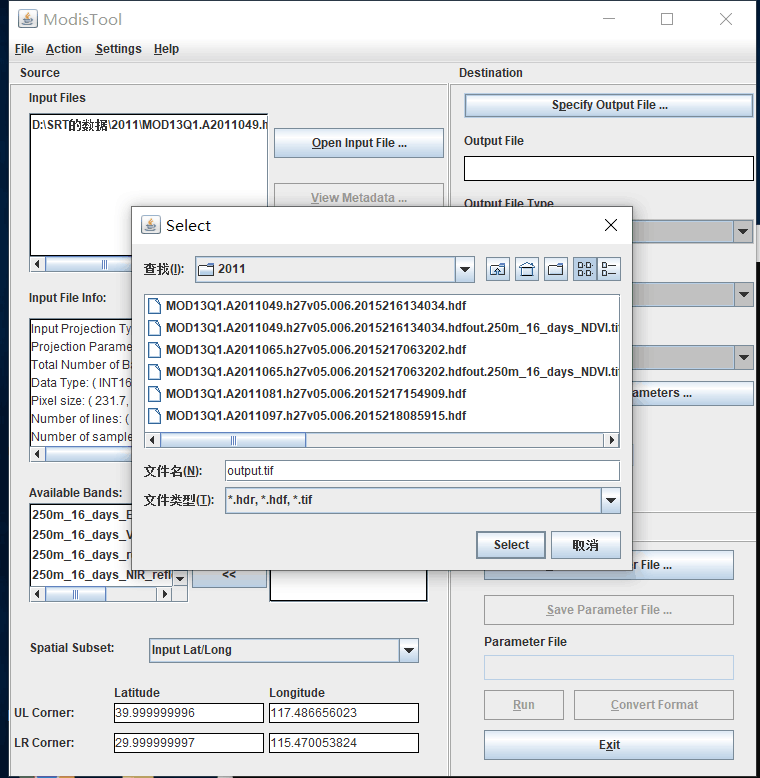
Task: Click right arrow of Available Bands scrollbar
Action: pos(164,594)
